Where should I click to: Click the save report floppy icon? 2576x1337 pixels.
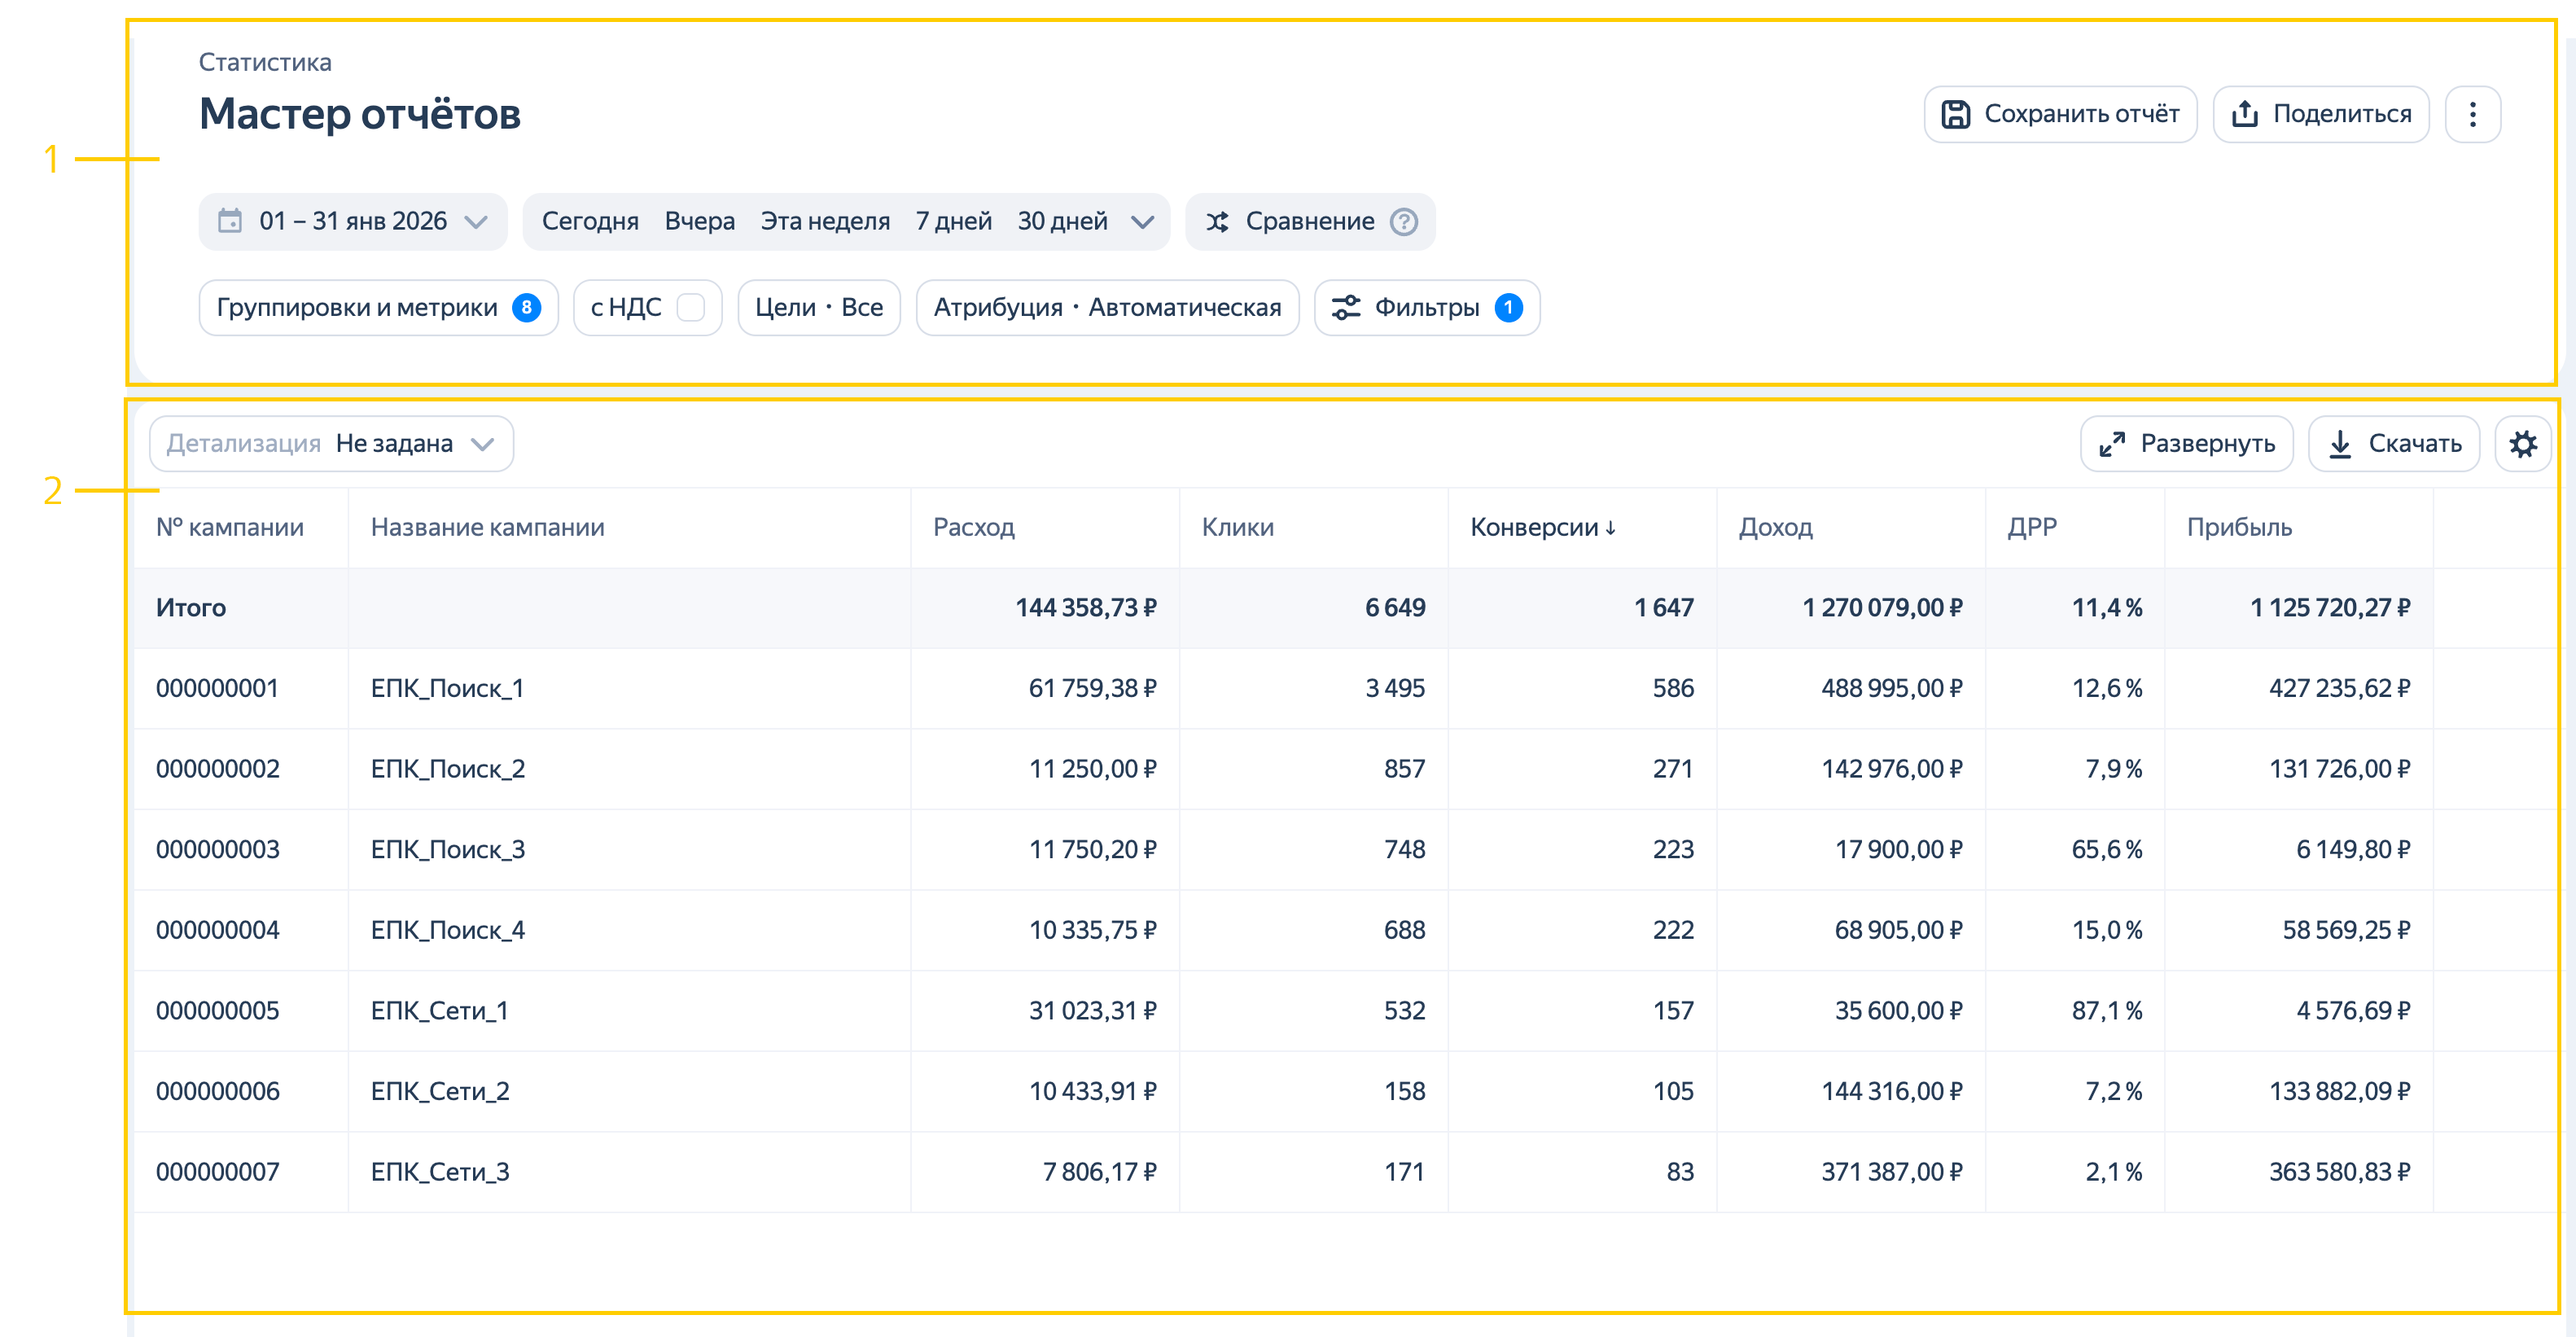(1955, 114)
